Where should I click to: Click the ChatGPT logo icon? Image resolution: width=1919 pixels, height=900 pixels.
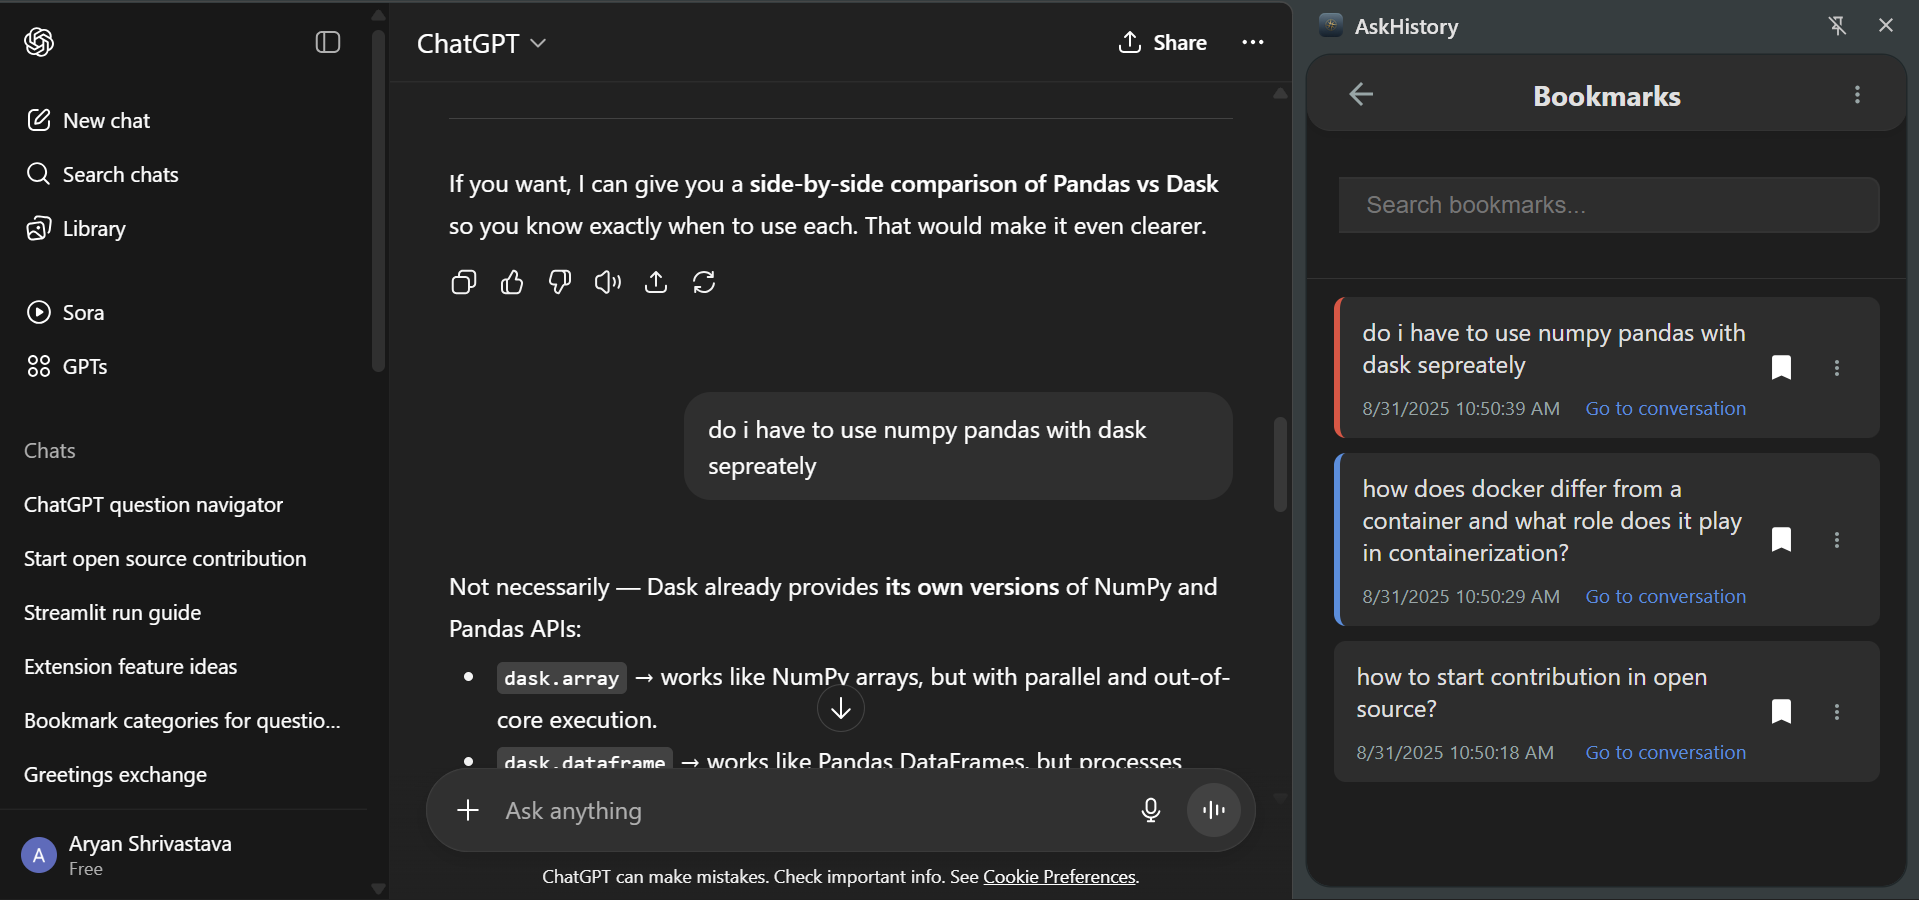click(39, 42)
